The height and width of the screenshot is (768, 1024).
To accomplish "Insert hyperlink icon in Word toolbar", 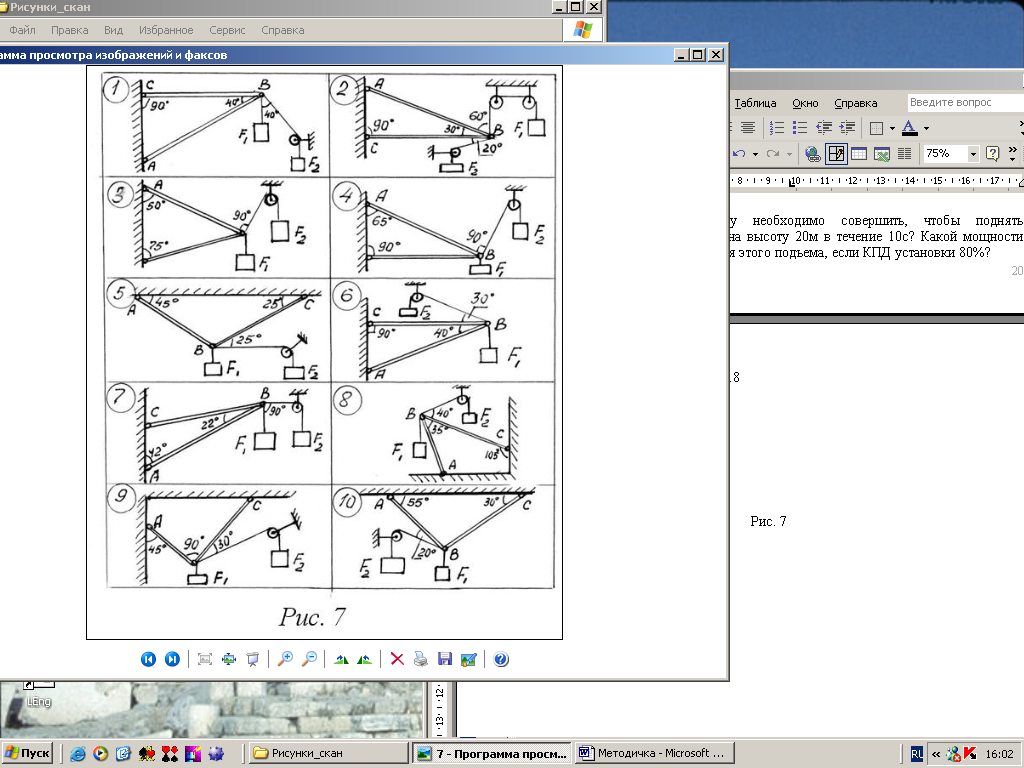I will [x=812, y=154].
